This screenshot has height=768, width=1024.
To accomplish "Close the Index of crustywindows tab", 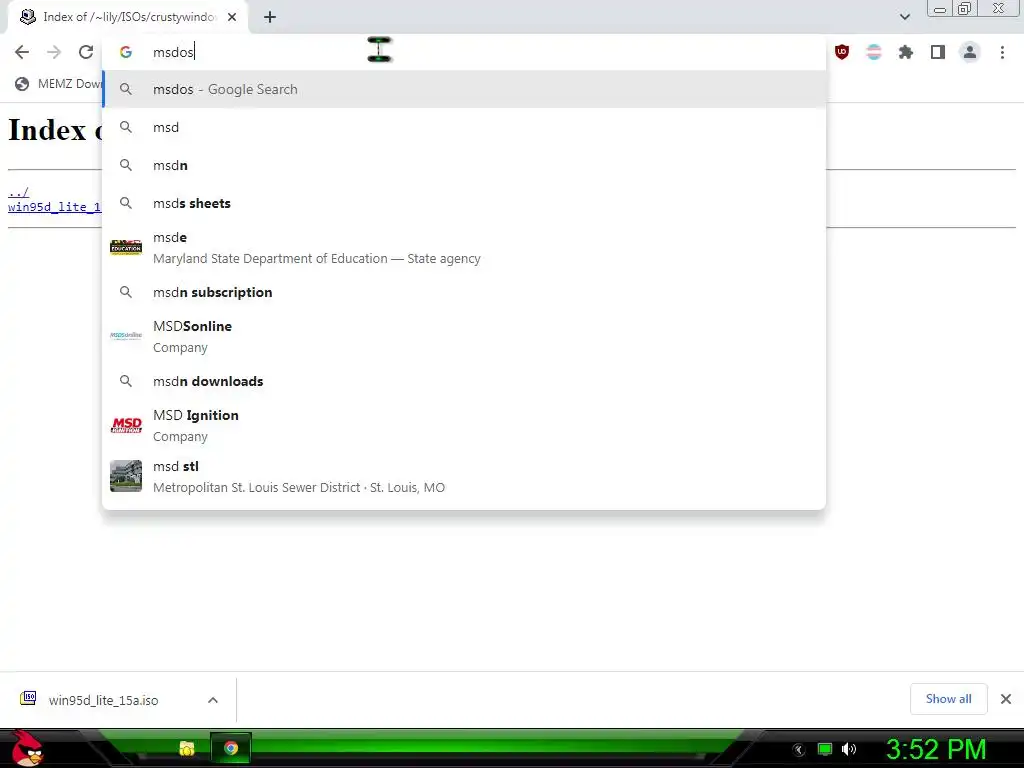I will click(x=232, y=17).
